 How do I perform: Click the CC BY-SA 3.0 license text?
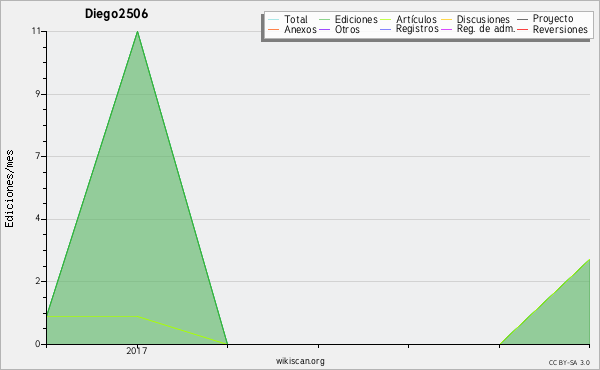coord(569,362)
